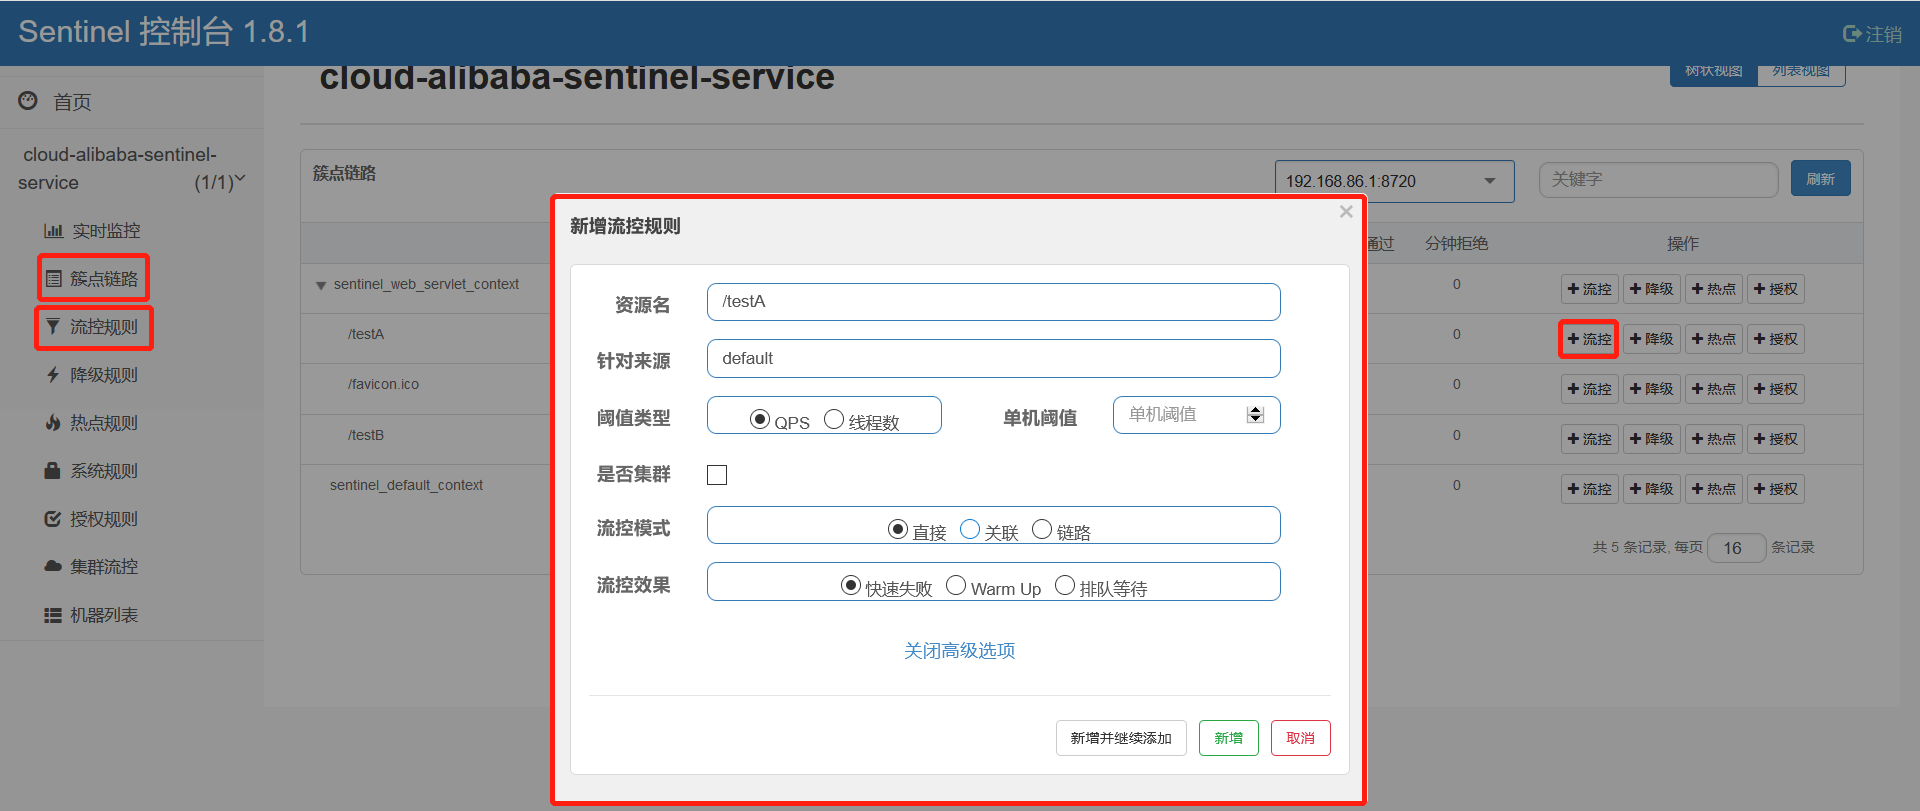Click the 新增并继续添加 button
Screen dimensions: 1920x811
[1121, 738]
